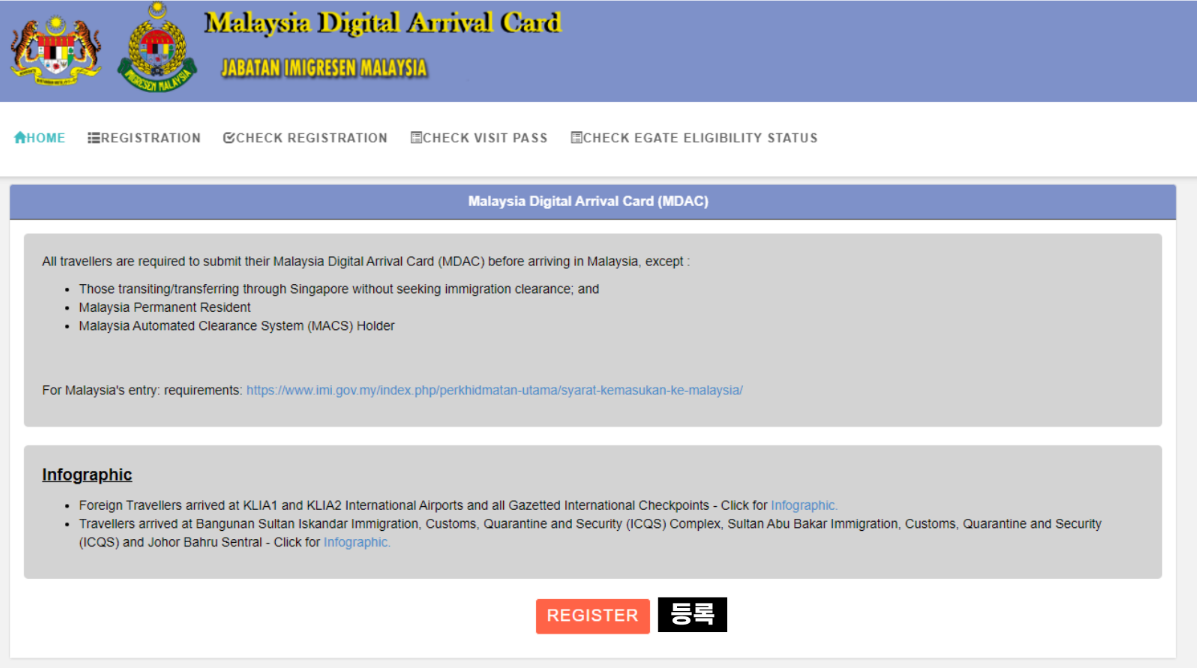Screen dimensions: 1197x671
Task: Open the REGISTRATION menu item
Action: tap(144, 138)
